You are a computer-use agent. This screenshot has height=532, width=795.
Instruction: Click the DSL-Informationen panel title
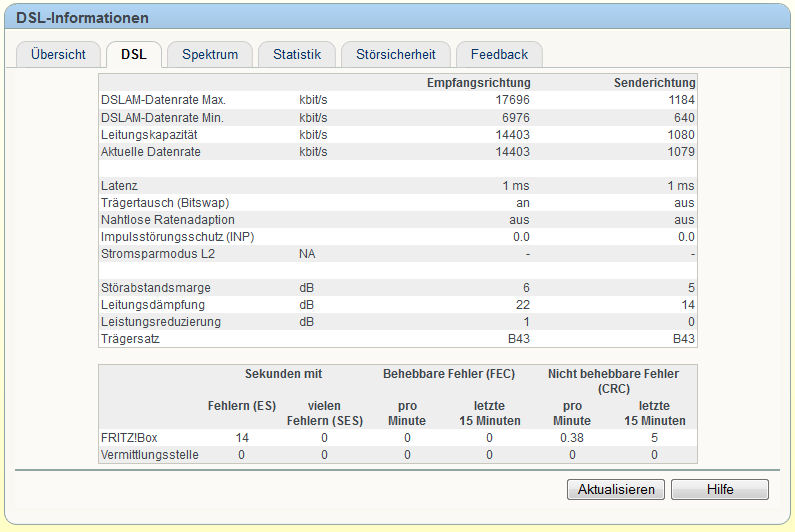coord(82,18)
